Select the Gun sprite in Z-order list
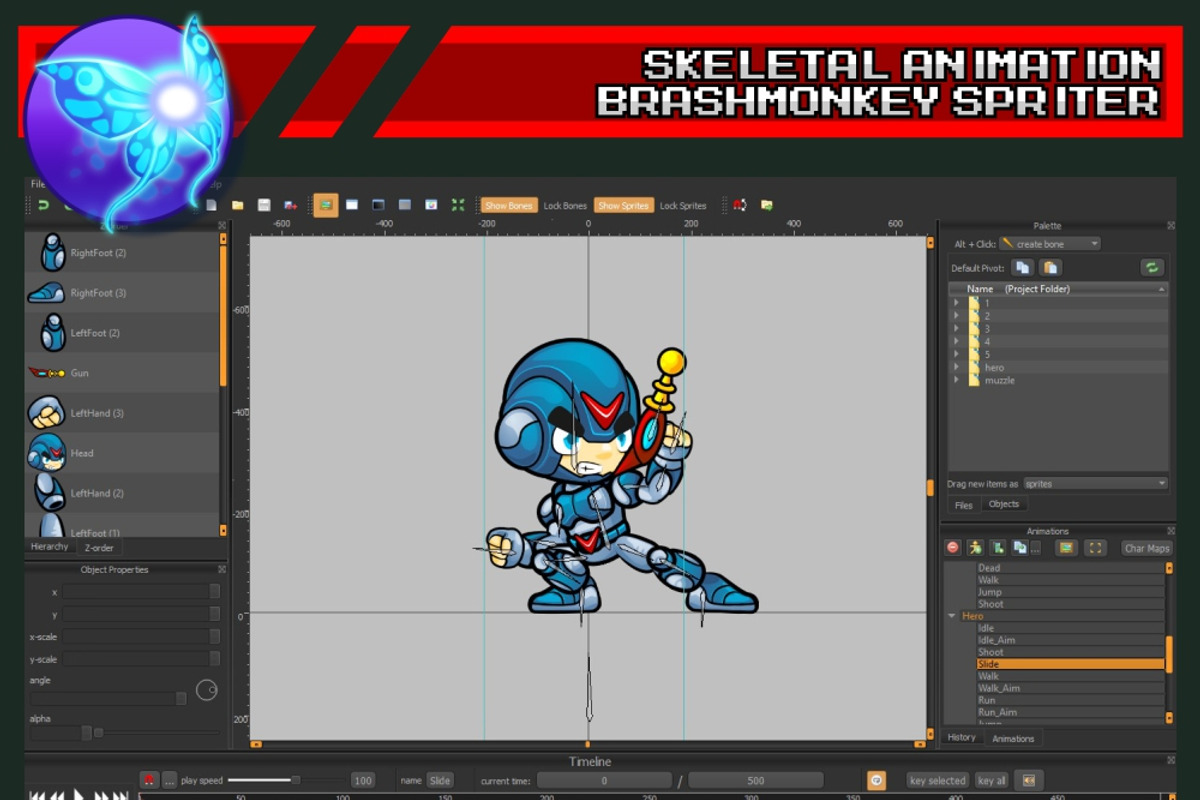1200x800 pixels. click(122, 373)
